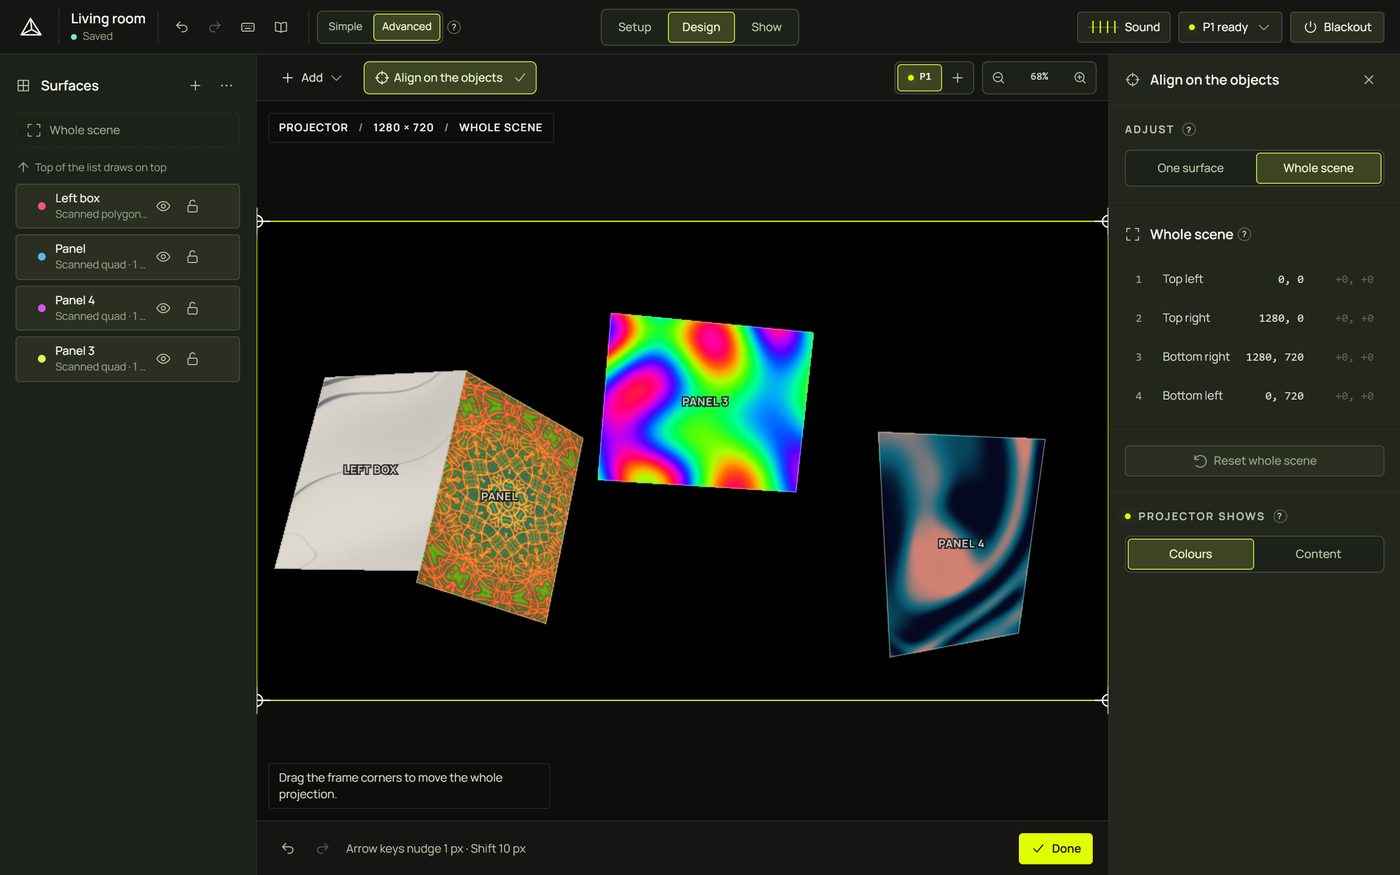
Task: Open the Sound button
Action: 1124,27
